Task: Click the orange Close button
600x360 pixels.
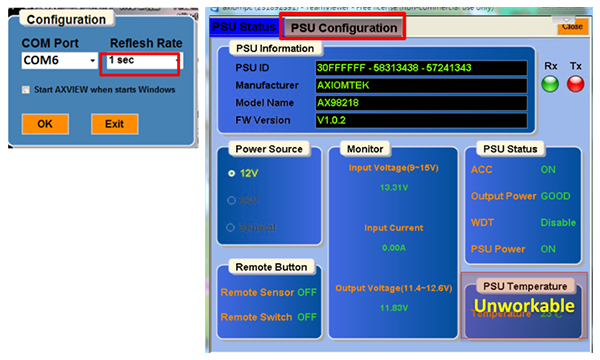Action: tap(572, 26)
